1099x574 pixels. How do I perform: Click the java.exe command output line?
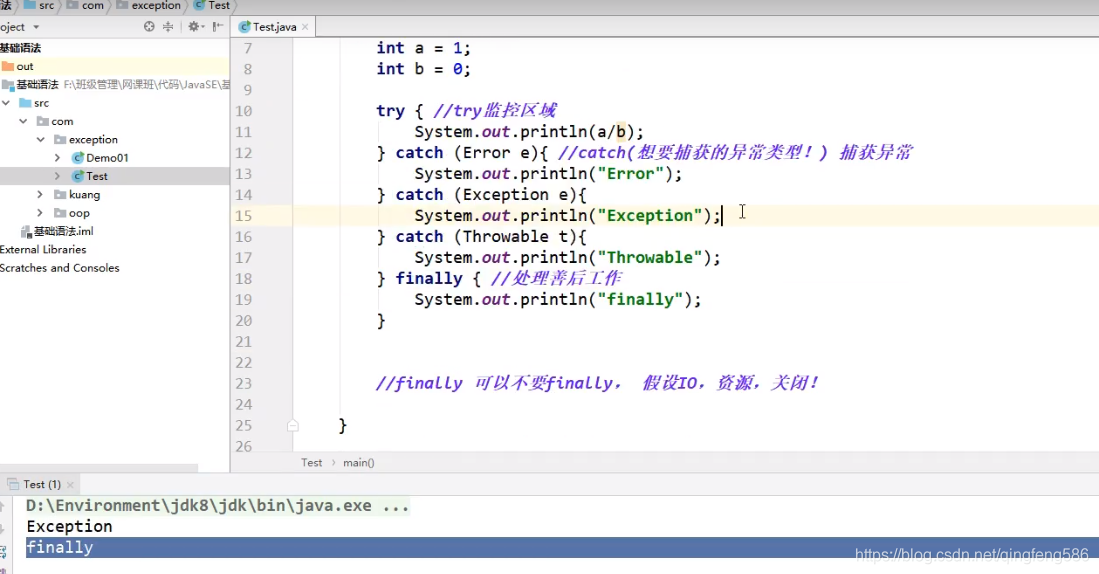[x=217, y=506]
